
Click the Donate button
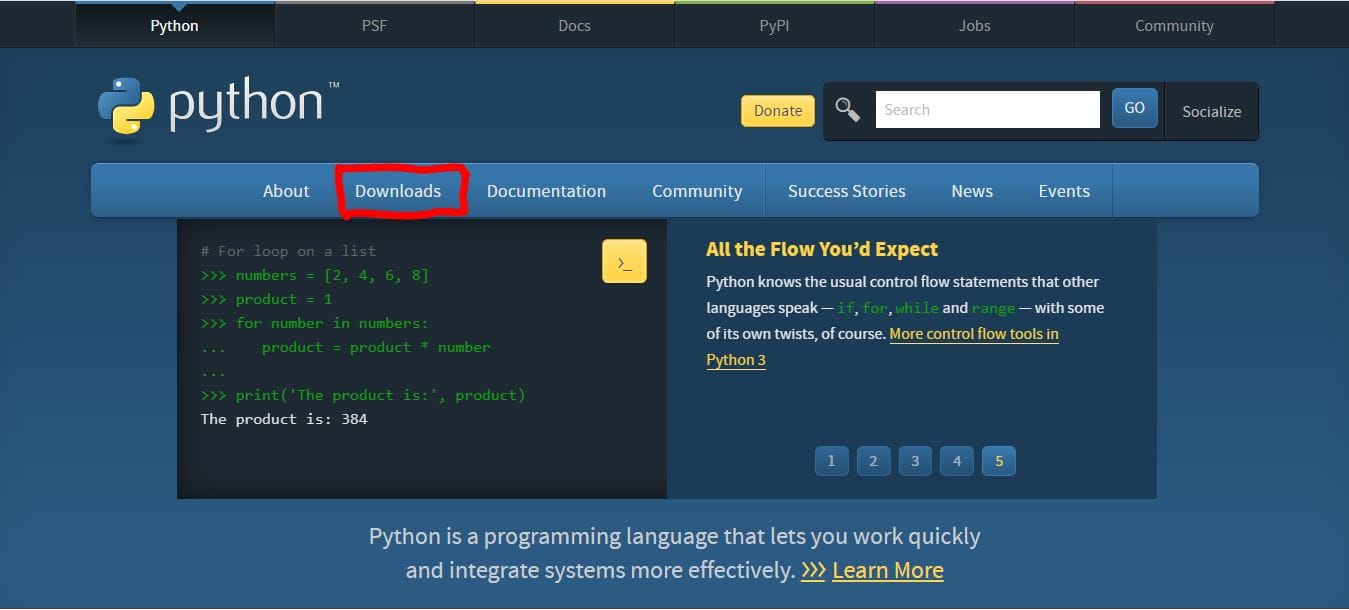pyautogui.click(x=777, y=111)
